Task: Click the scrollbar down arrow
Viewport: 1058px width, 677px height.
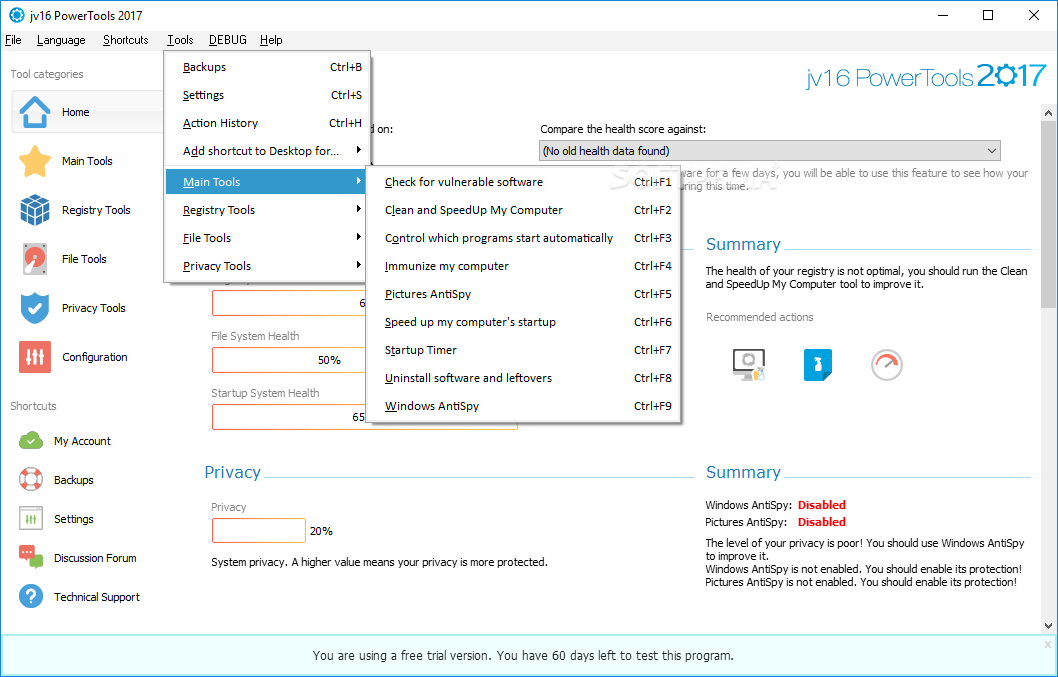Action: tap(1048, 626)
